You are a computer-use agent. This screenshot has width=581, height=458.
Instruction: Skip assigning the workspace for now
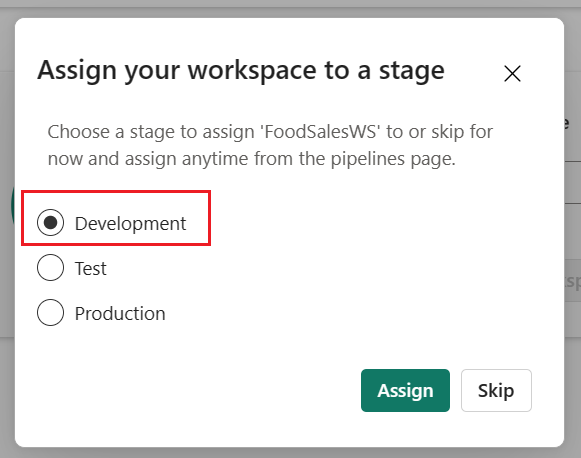[x=496, y=391]
